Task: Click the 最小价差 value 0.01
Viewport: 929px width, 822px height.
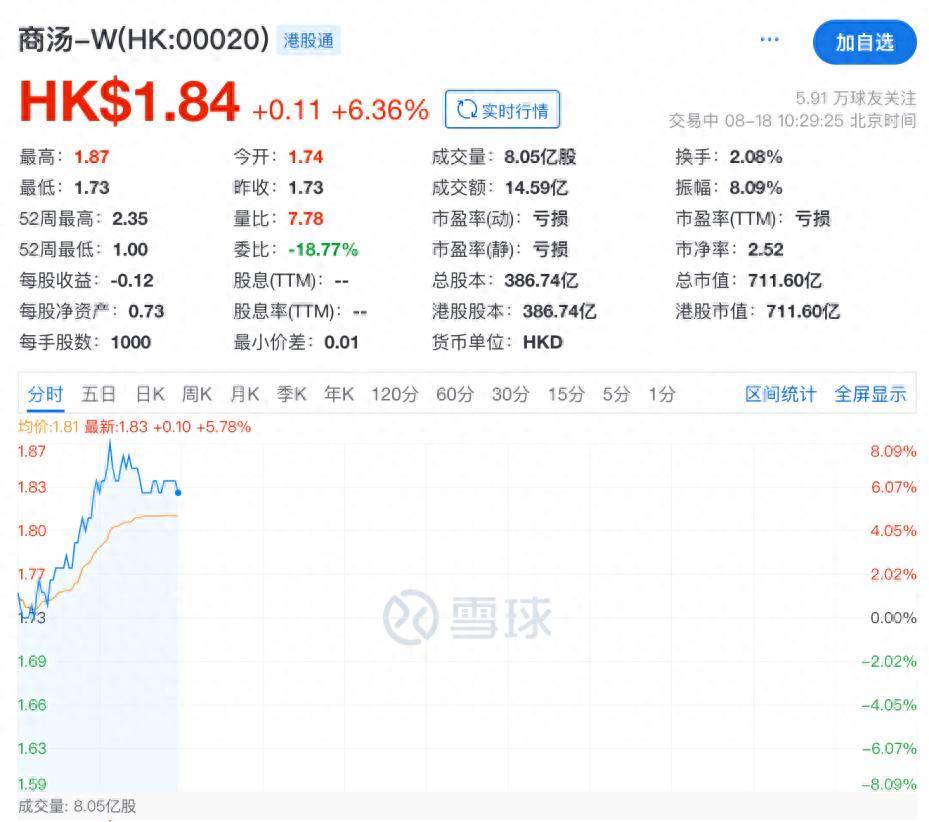Action: 341,342
